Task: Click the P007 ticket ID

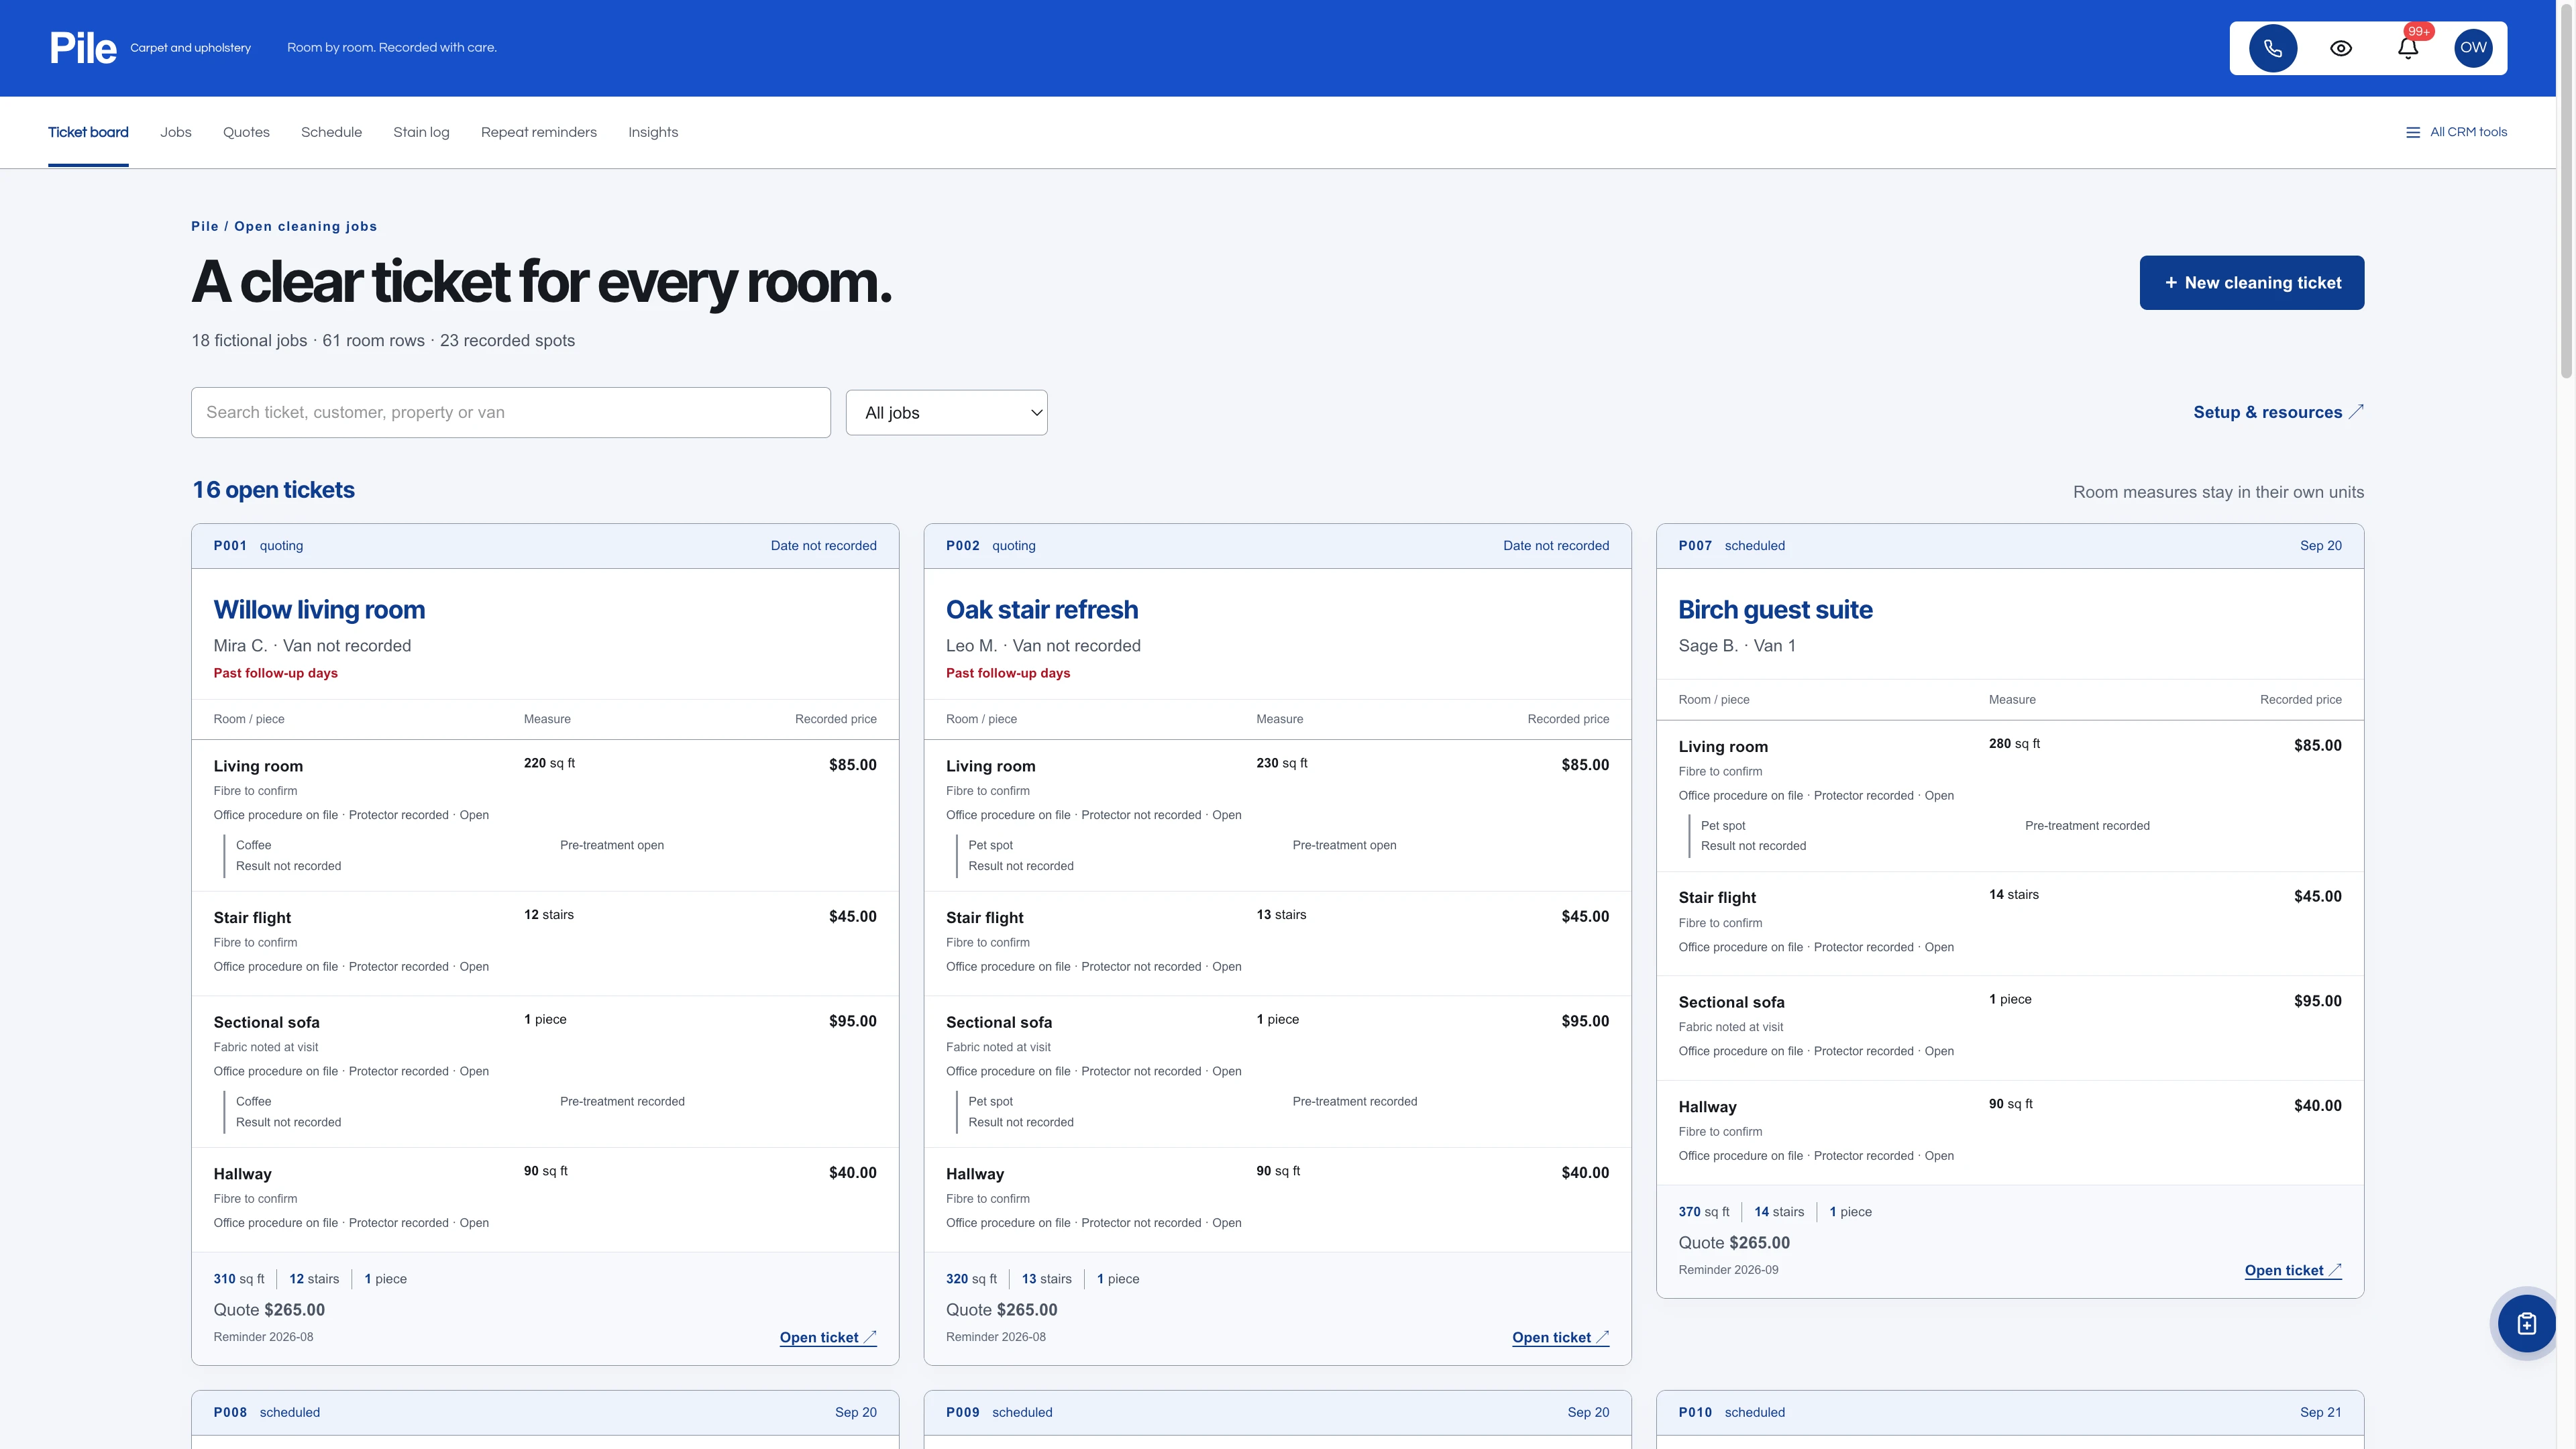Action: tap(1695, 546)
